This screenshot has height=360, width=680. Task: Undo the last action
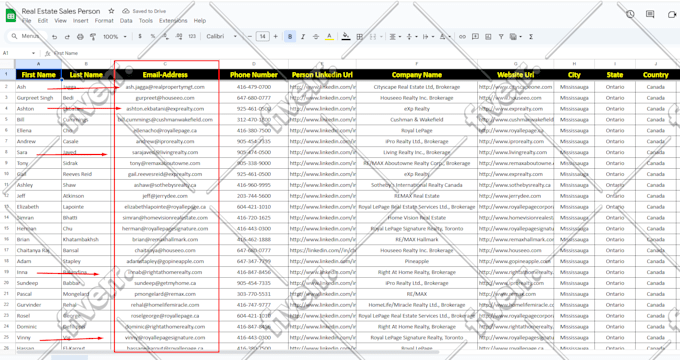point(54,37)
